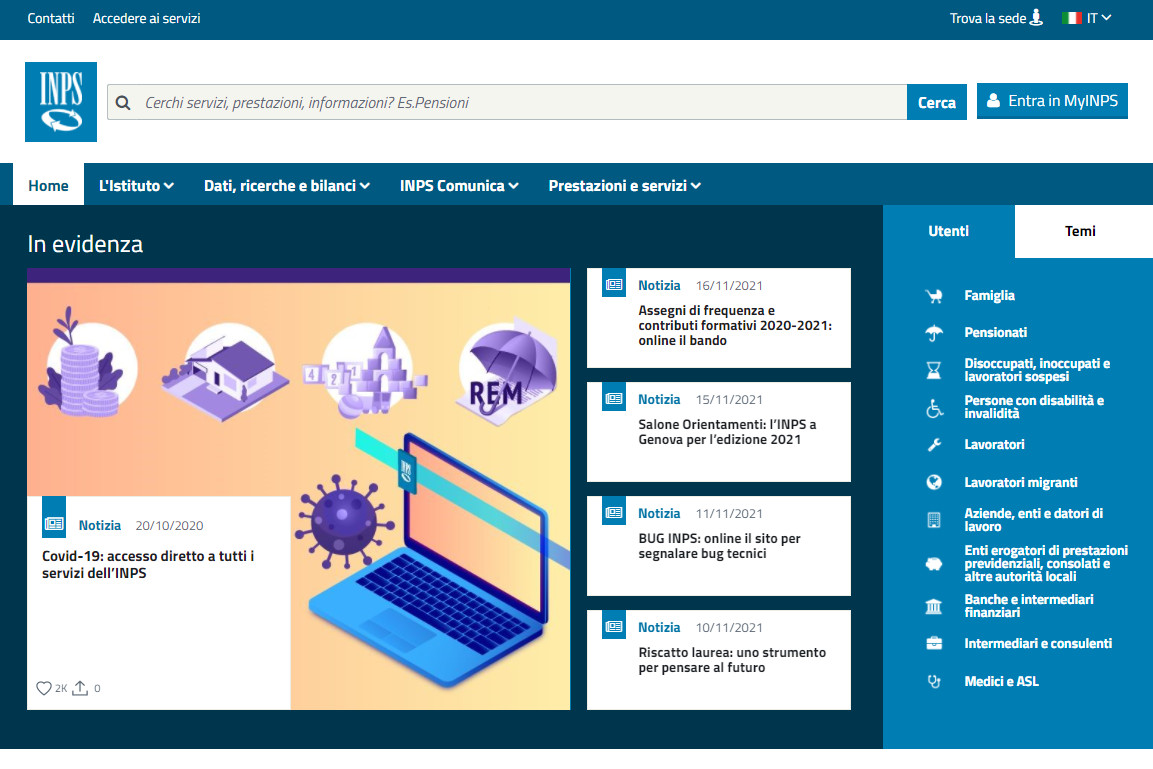Click the hourglass icon for Disoccupati

point(934,370)
